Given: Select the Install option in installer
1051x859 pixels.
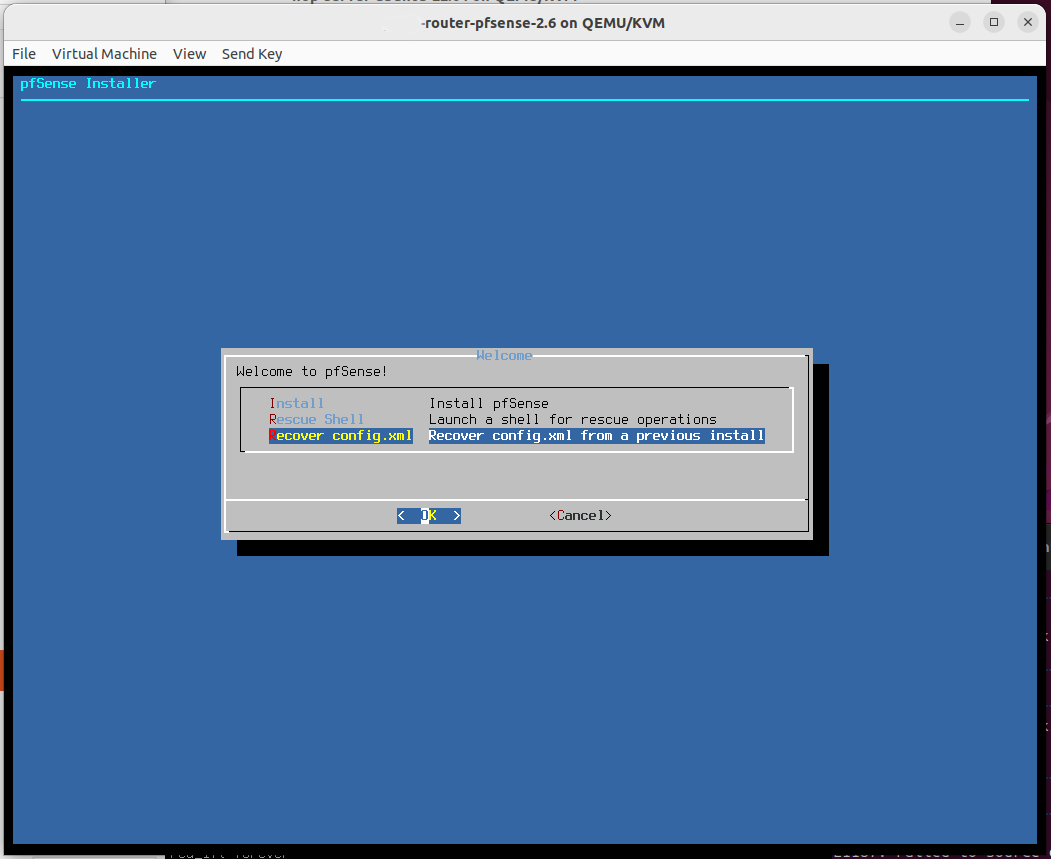Looking at the screenshot, I should tap(297, 403).
